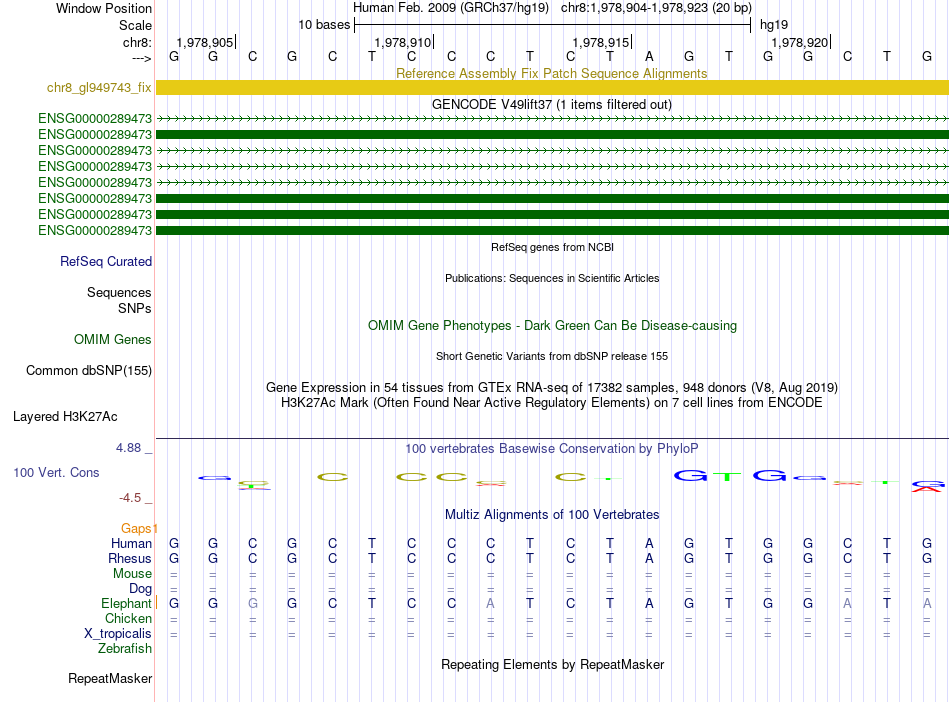Image resolution: width=950 pixels, height=702 pixels.
Task: Click the Sequences track label
Action: 119,293
